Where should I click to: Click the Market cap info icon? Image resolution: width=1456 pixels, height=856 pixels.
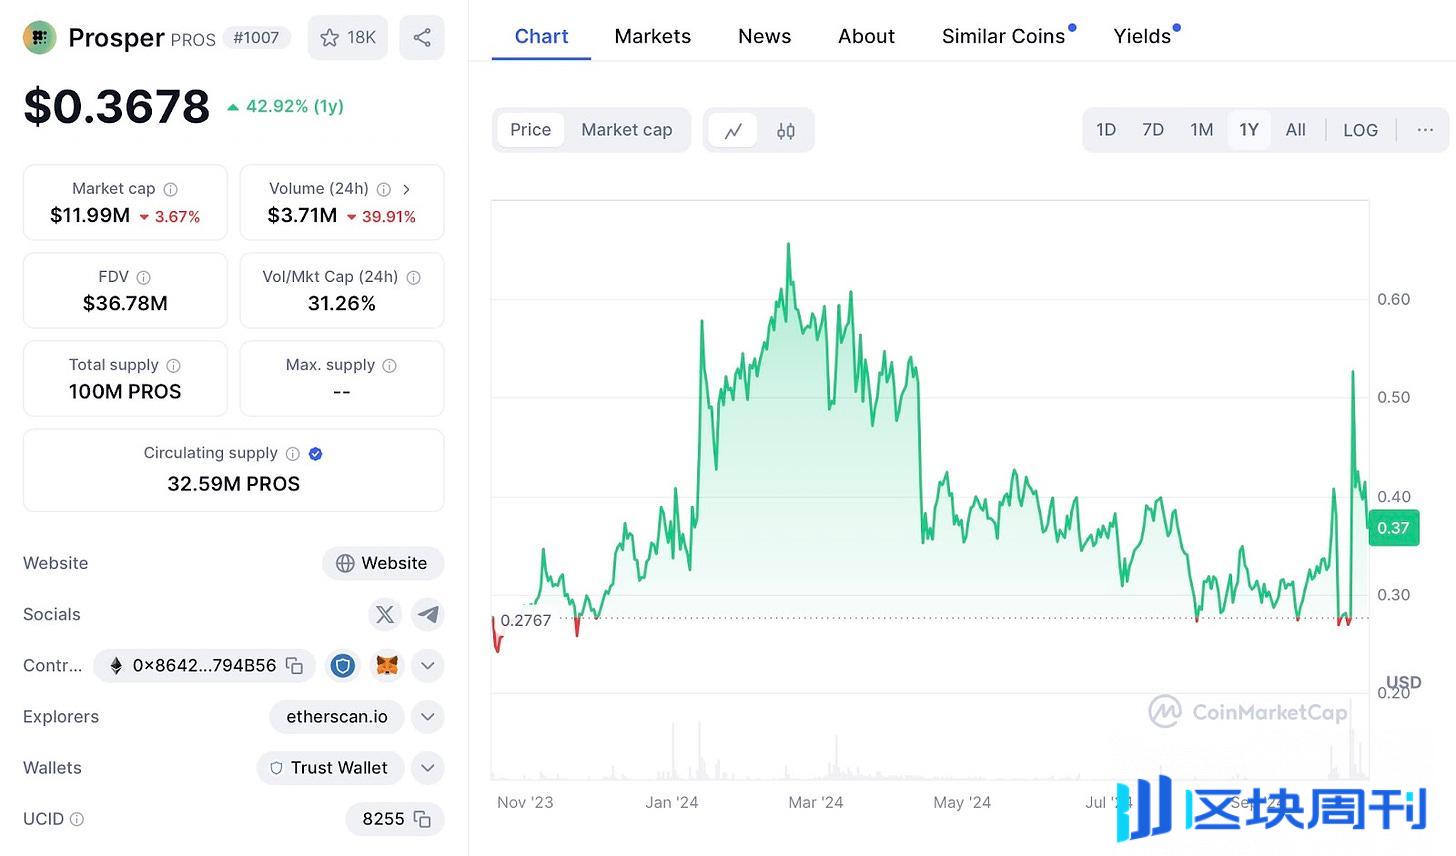[x=171, y=189]
